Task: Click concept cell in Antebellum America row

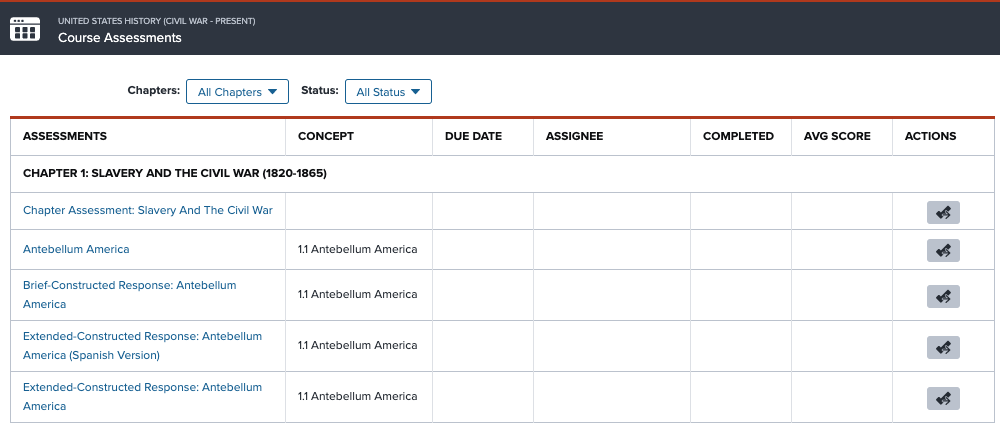Action: [x=358, y=249]
